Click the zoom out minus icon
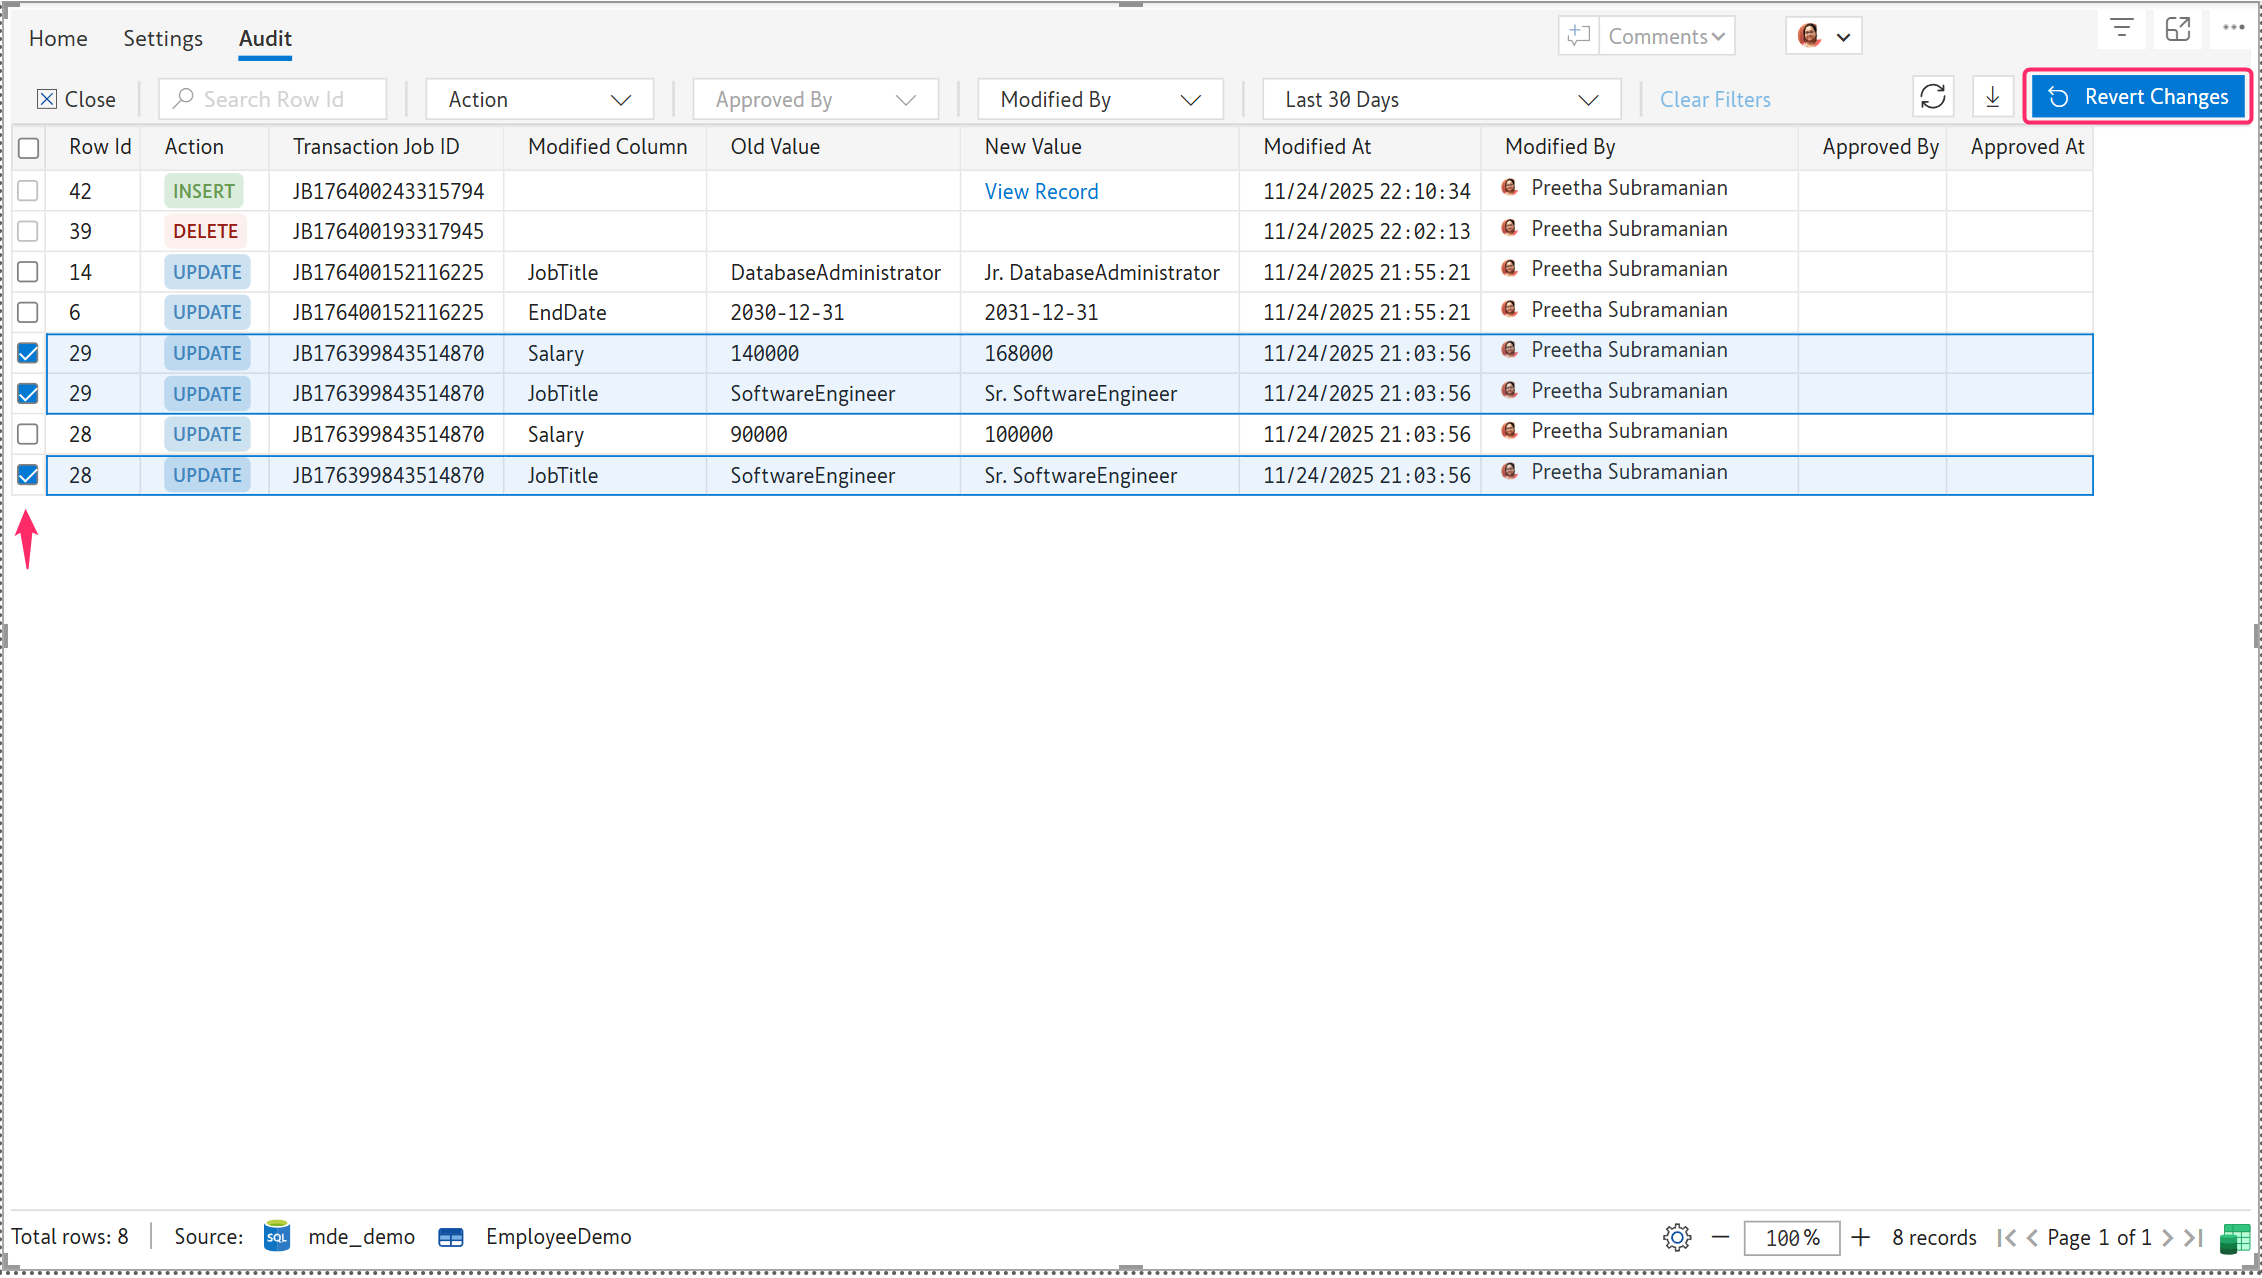The image size is (2262, 1278). click(1720, 1237)
